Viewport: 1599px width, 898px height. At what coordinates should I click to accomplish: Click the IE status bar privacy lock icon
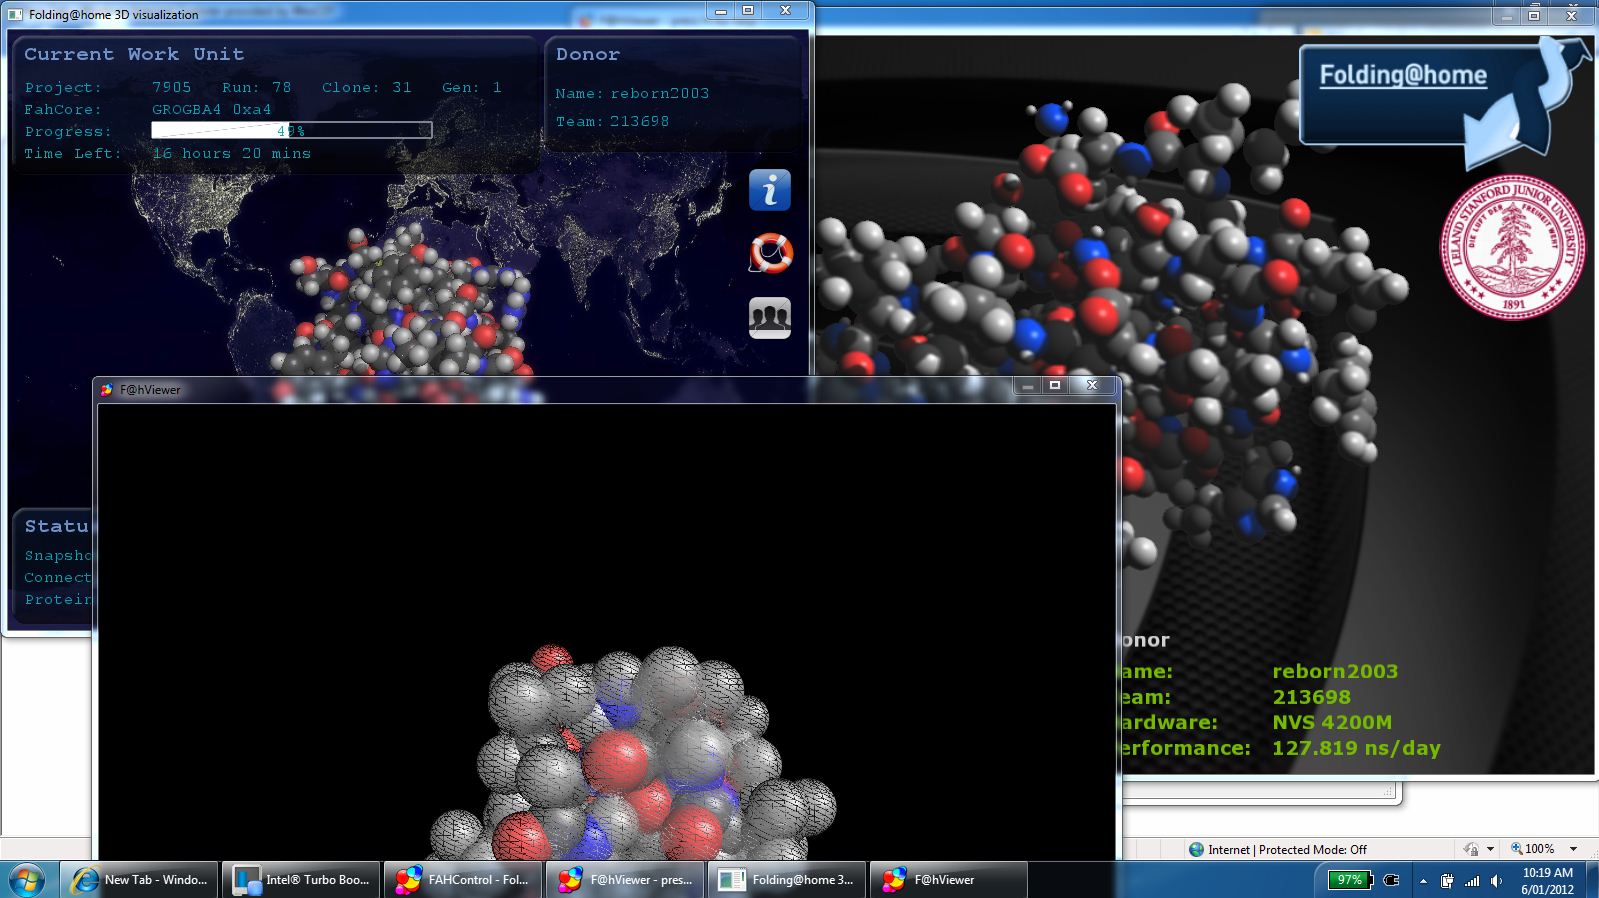coord(1471,849)
